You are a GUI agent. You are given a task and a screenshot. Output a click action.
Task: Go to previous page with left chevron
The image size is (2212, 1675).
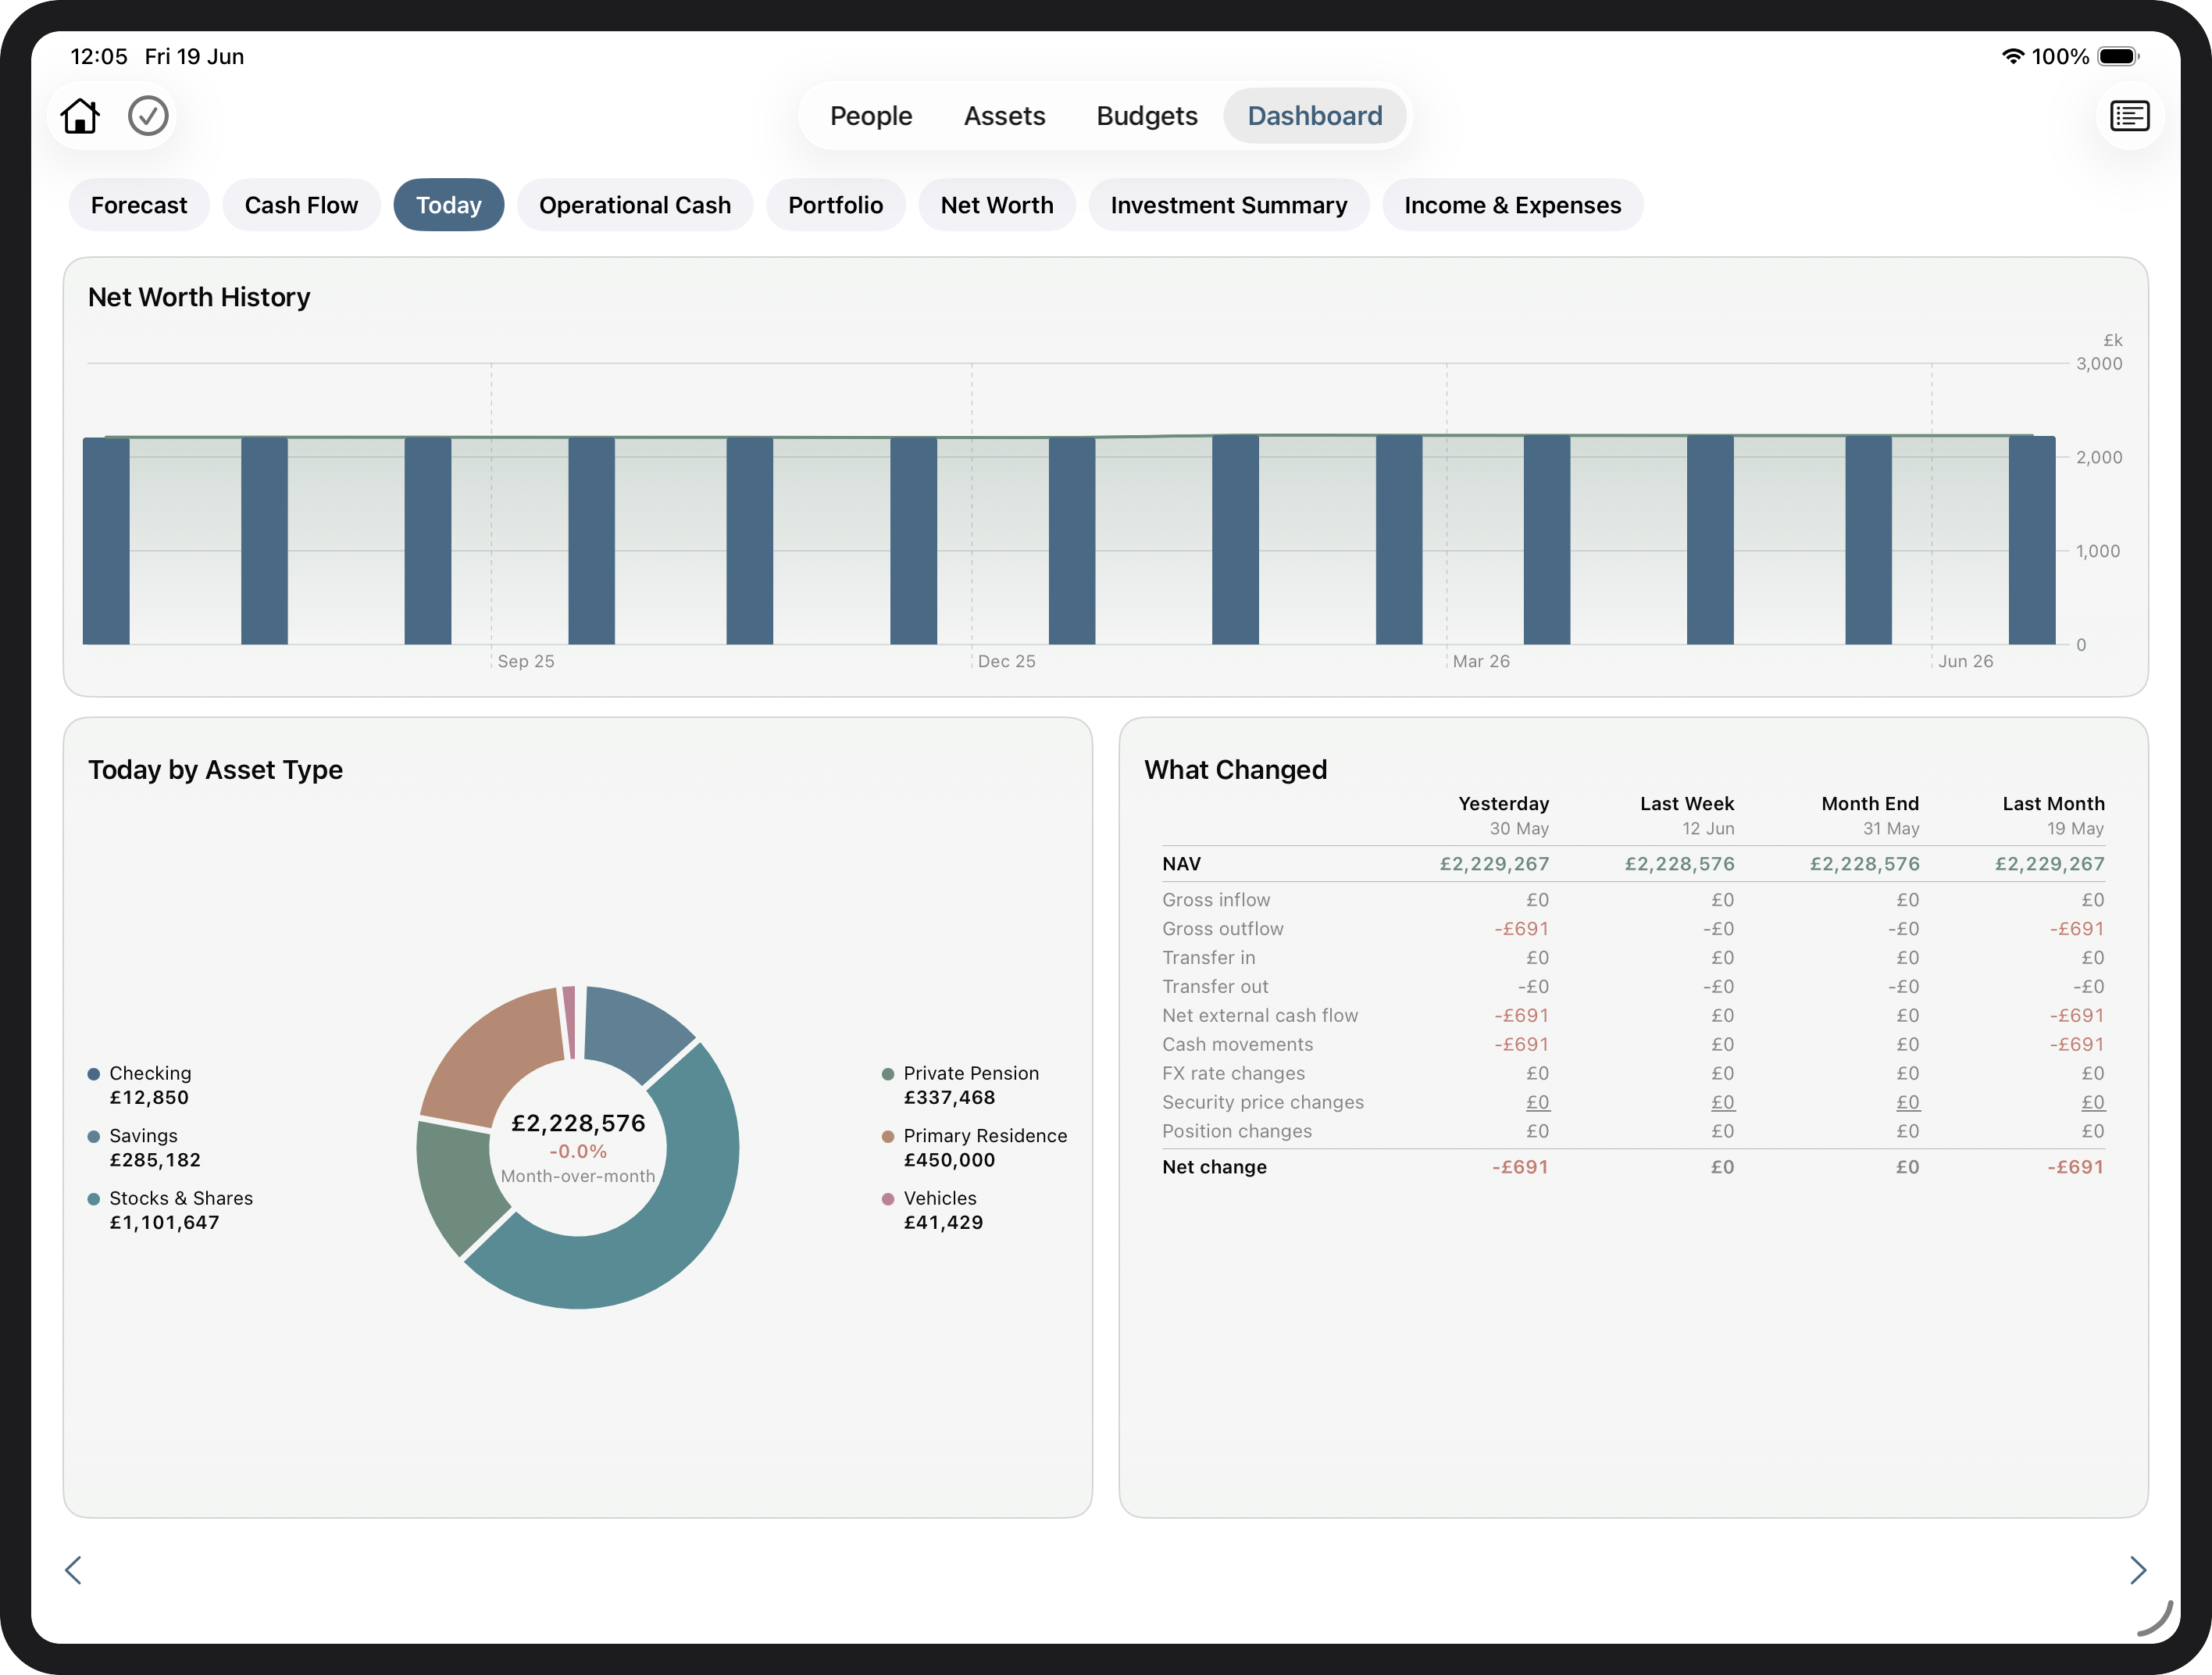click(x=73, y=1570)
